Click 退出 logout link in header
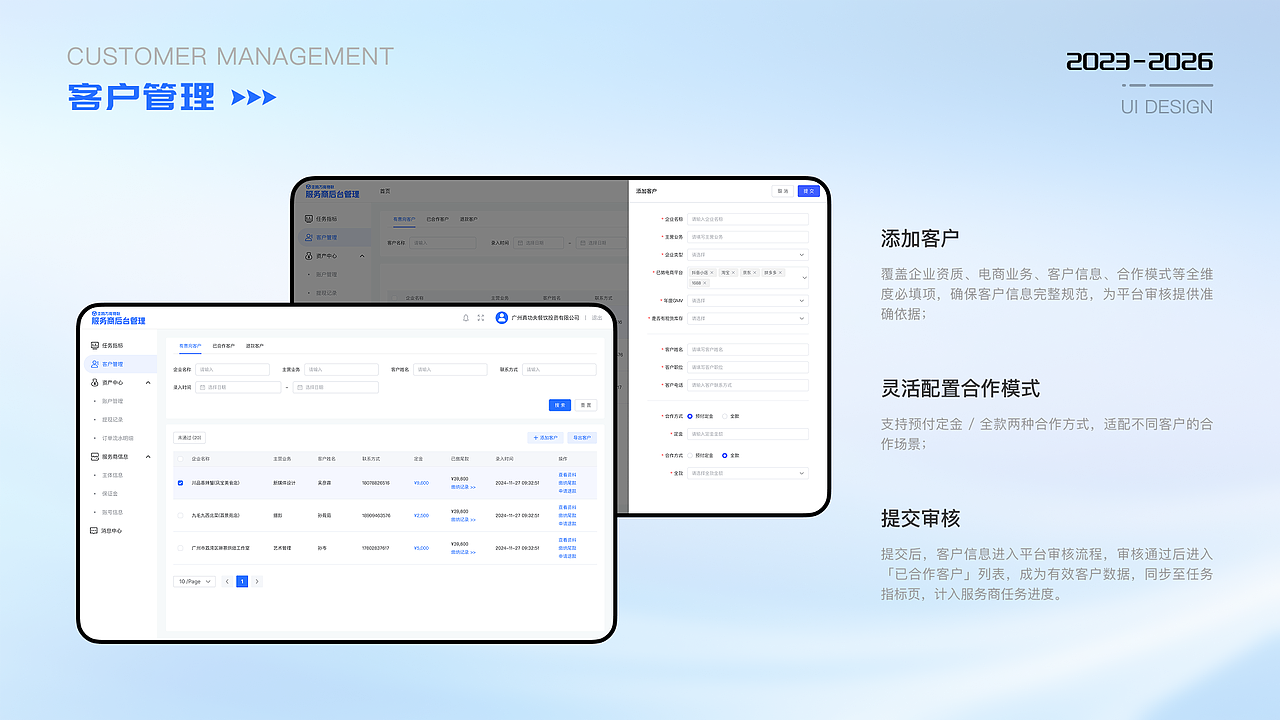The height and width of the screenshot is (720, 1280). pyautogui.click(x=597, y=318)
